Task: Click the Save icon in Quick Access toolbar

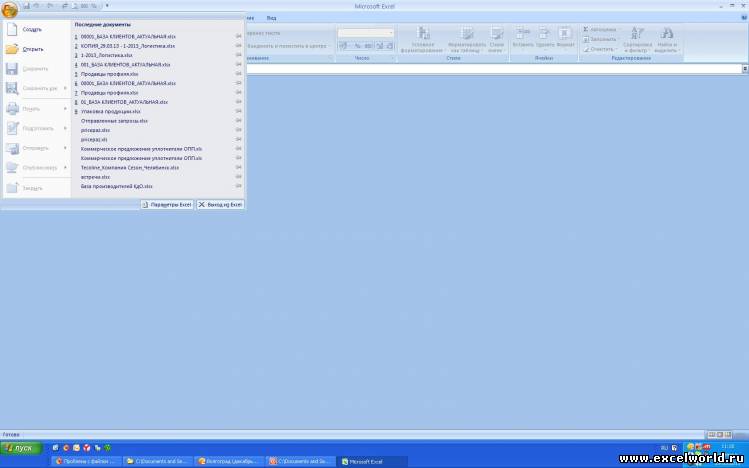Action: (x=27, y=6)
